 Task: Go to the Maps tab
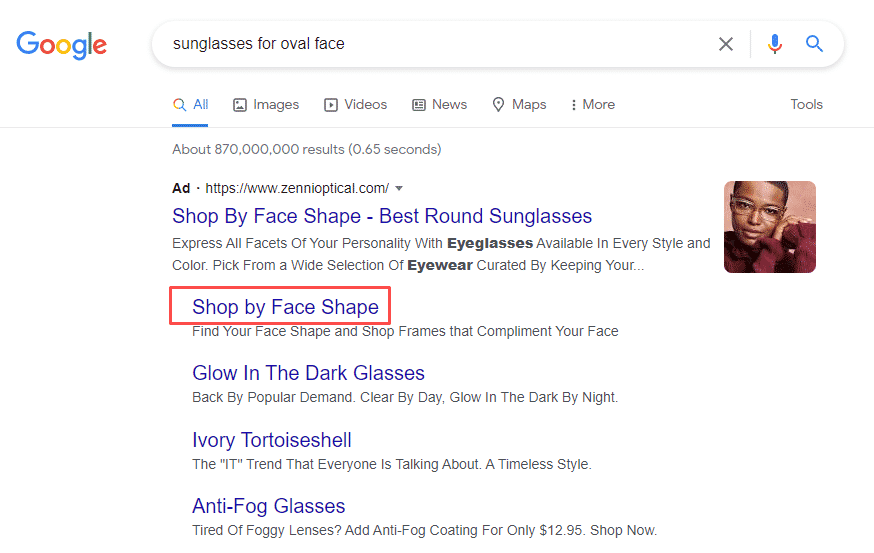click(x=519, y=104)
